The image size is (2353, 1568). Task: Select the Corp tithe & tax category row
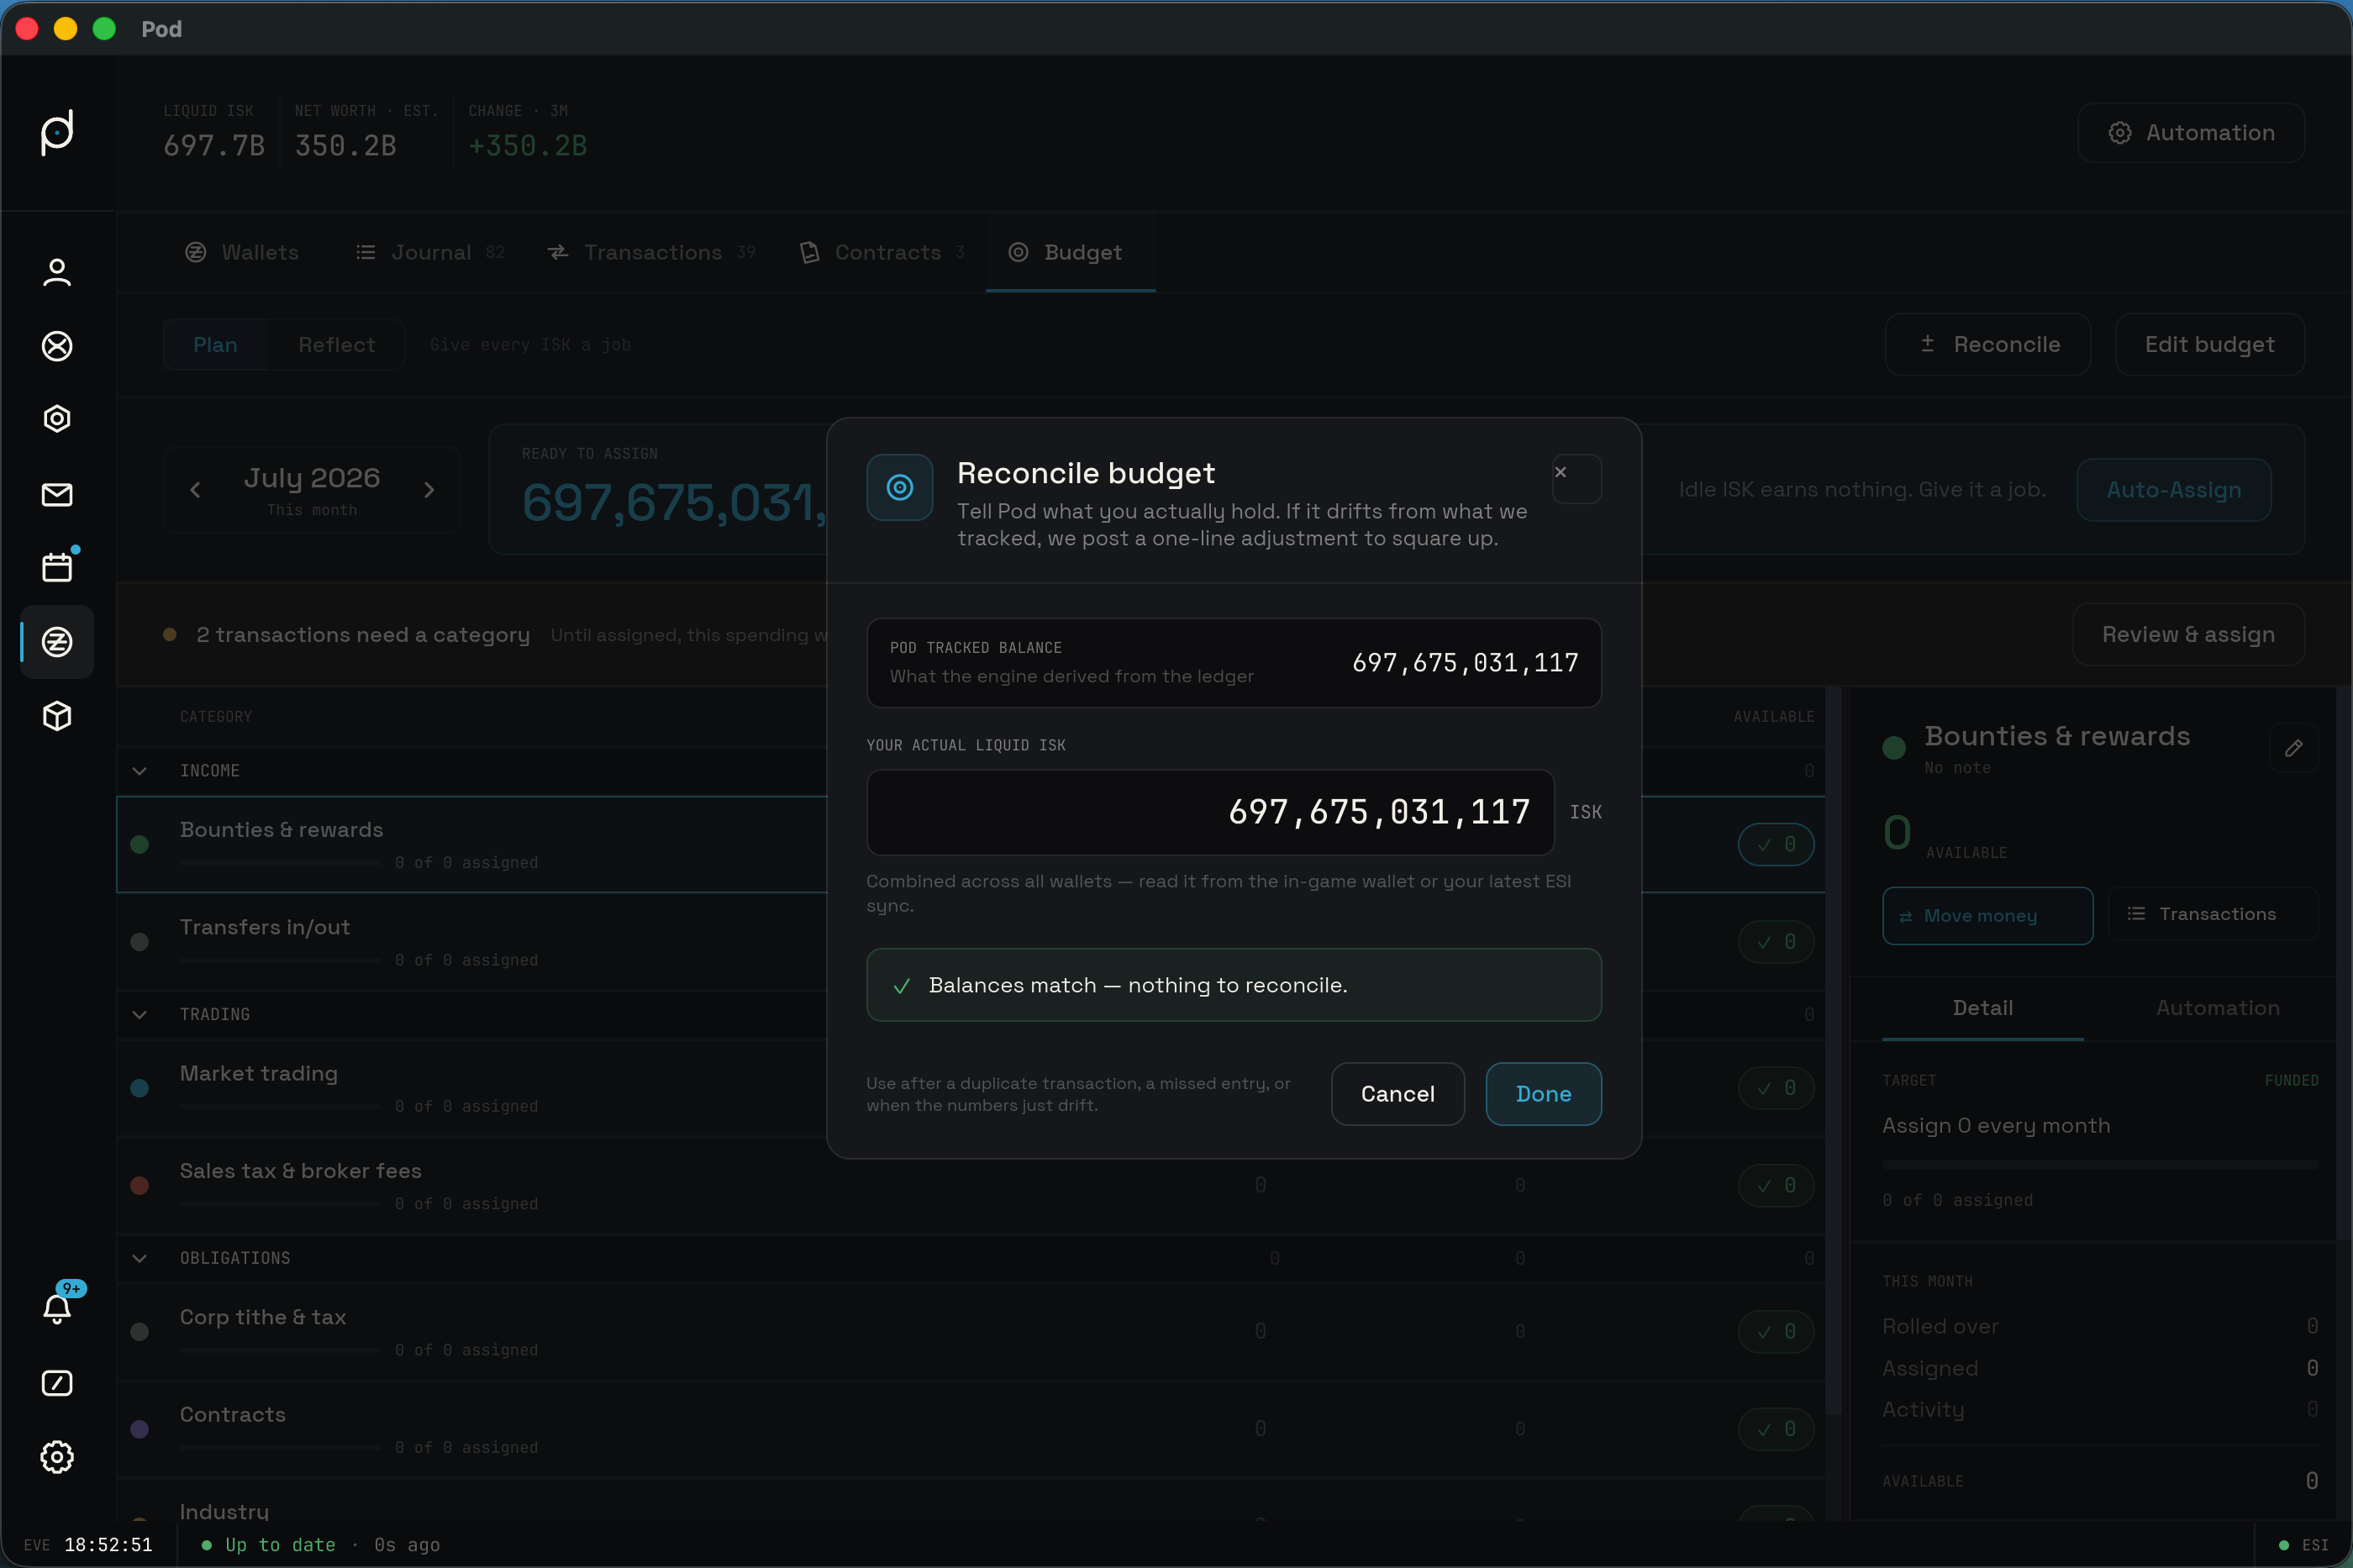(x=971, y=1332)
